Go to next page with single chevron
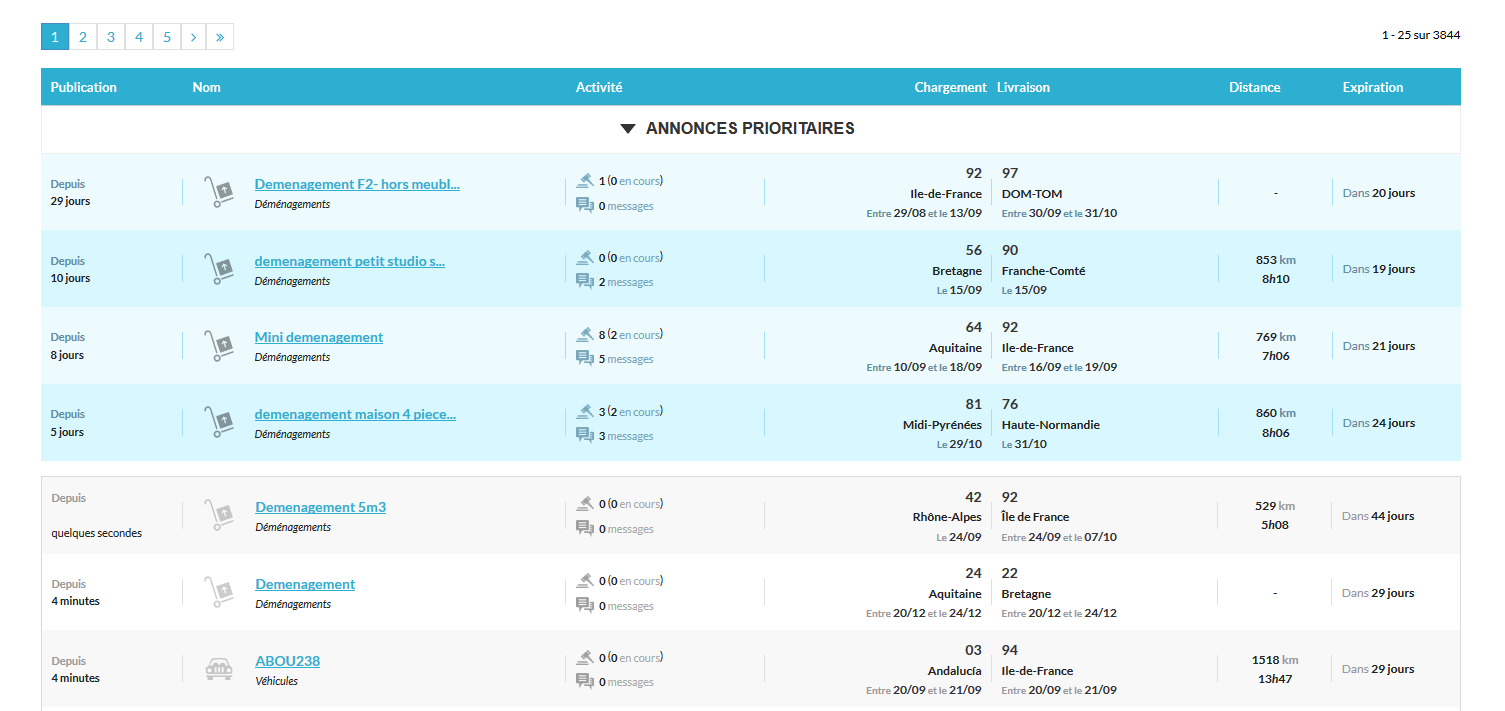 pos(193,37)
